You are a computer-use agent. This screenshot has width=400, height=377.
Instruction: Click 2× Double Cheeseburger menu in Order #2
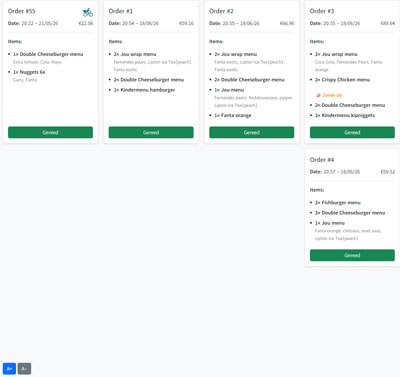[x=249, y=80]
